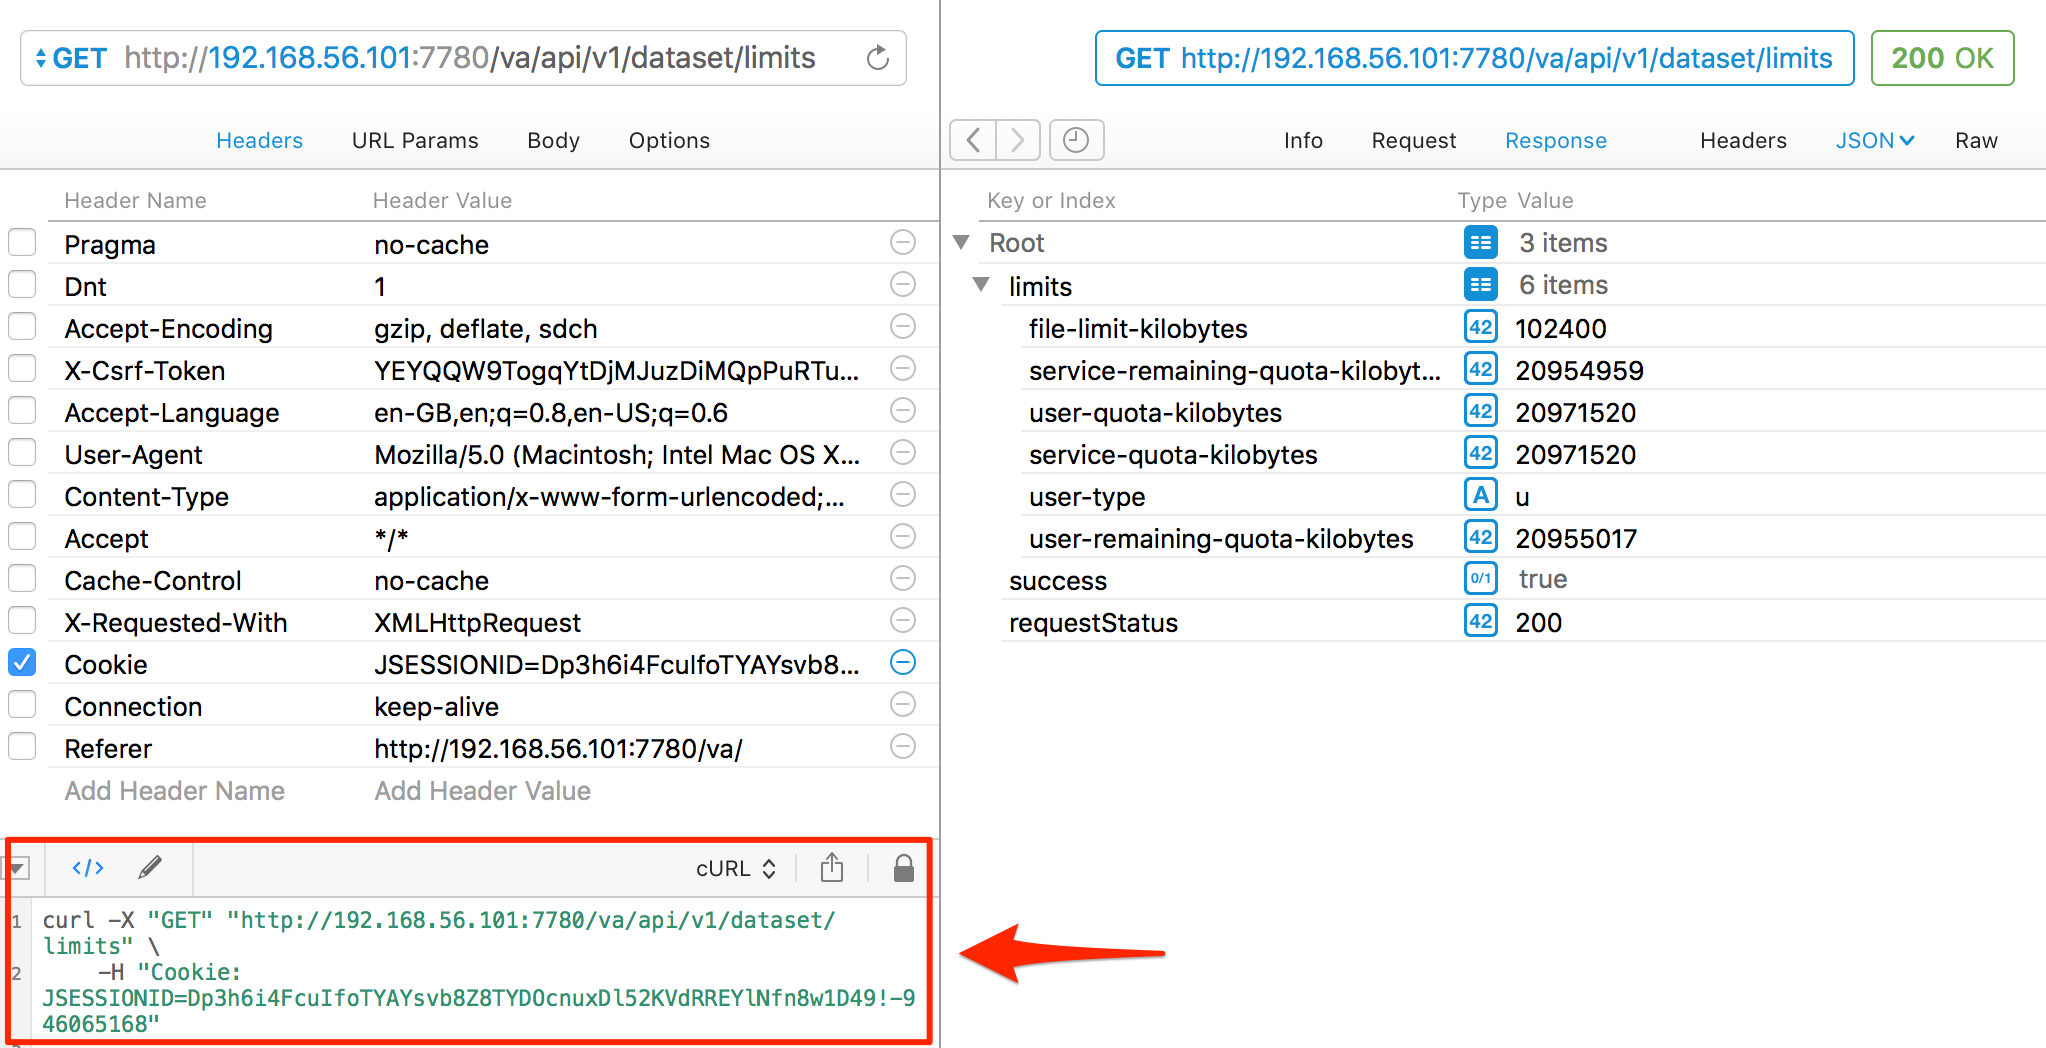Enable the X-Csrf-Token header checkbox
2046x1048 pixels.
pyautogui.click(x=22, y=369)
